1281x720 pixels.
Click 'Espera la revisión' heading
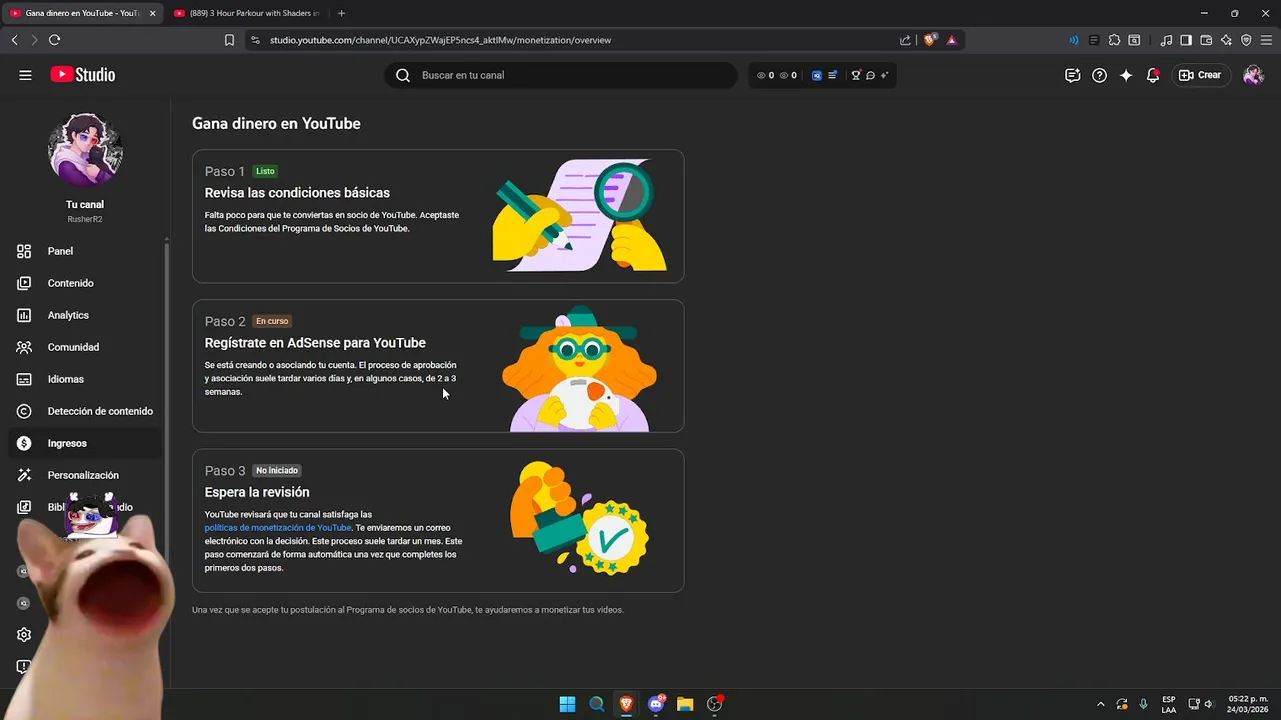point(257,492)
